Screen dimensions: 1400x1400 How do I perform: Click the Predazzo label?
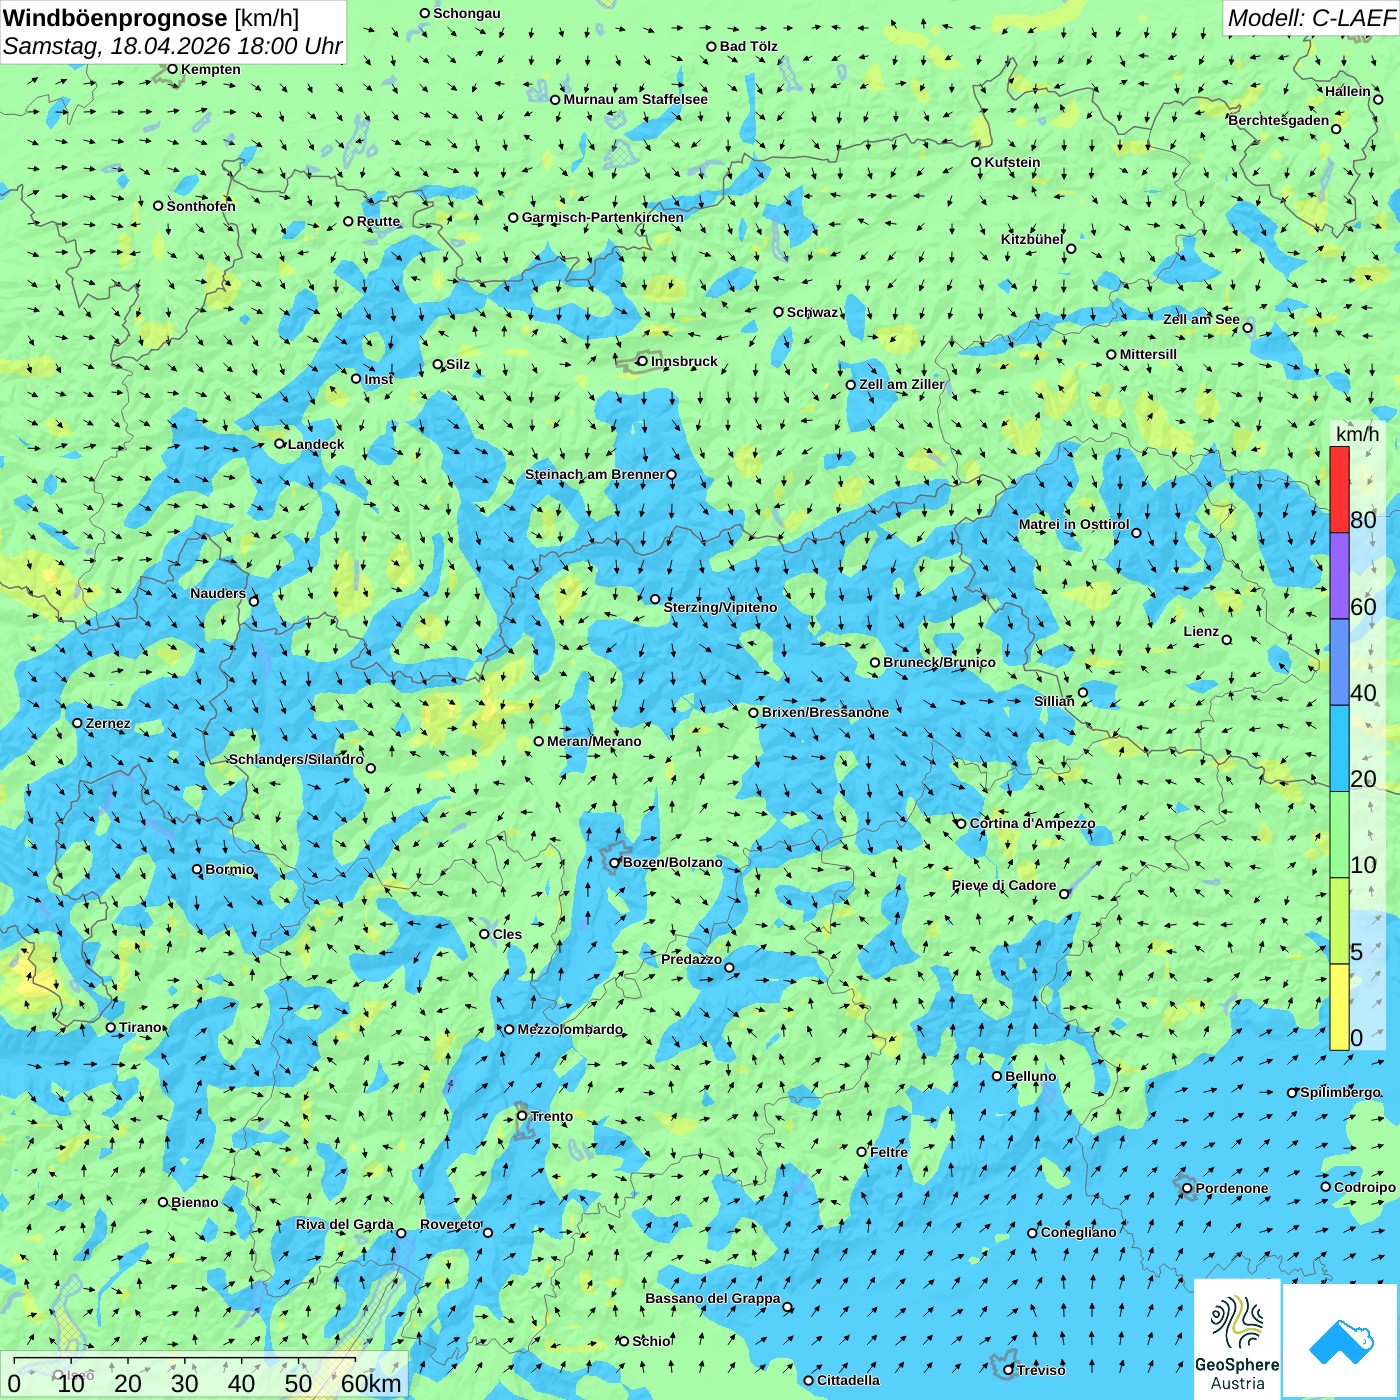pos(691,959)
